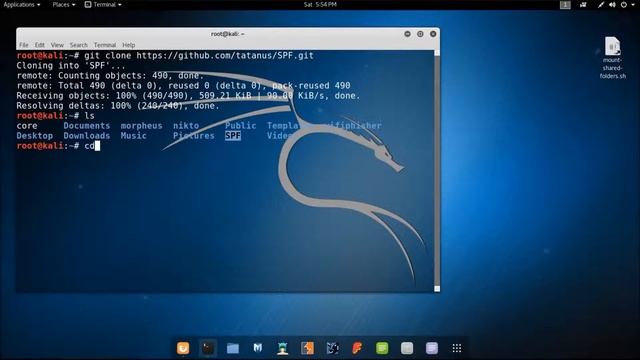
Task: Click the 'cd' command at prompt cursor
Action: (x=89, y=146)
